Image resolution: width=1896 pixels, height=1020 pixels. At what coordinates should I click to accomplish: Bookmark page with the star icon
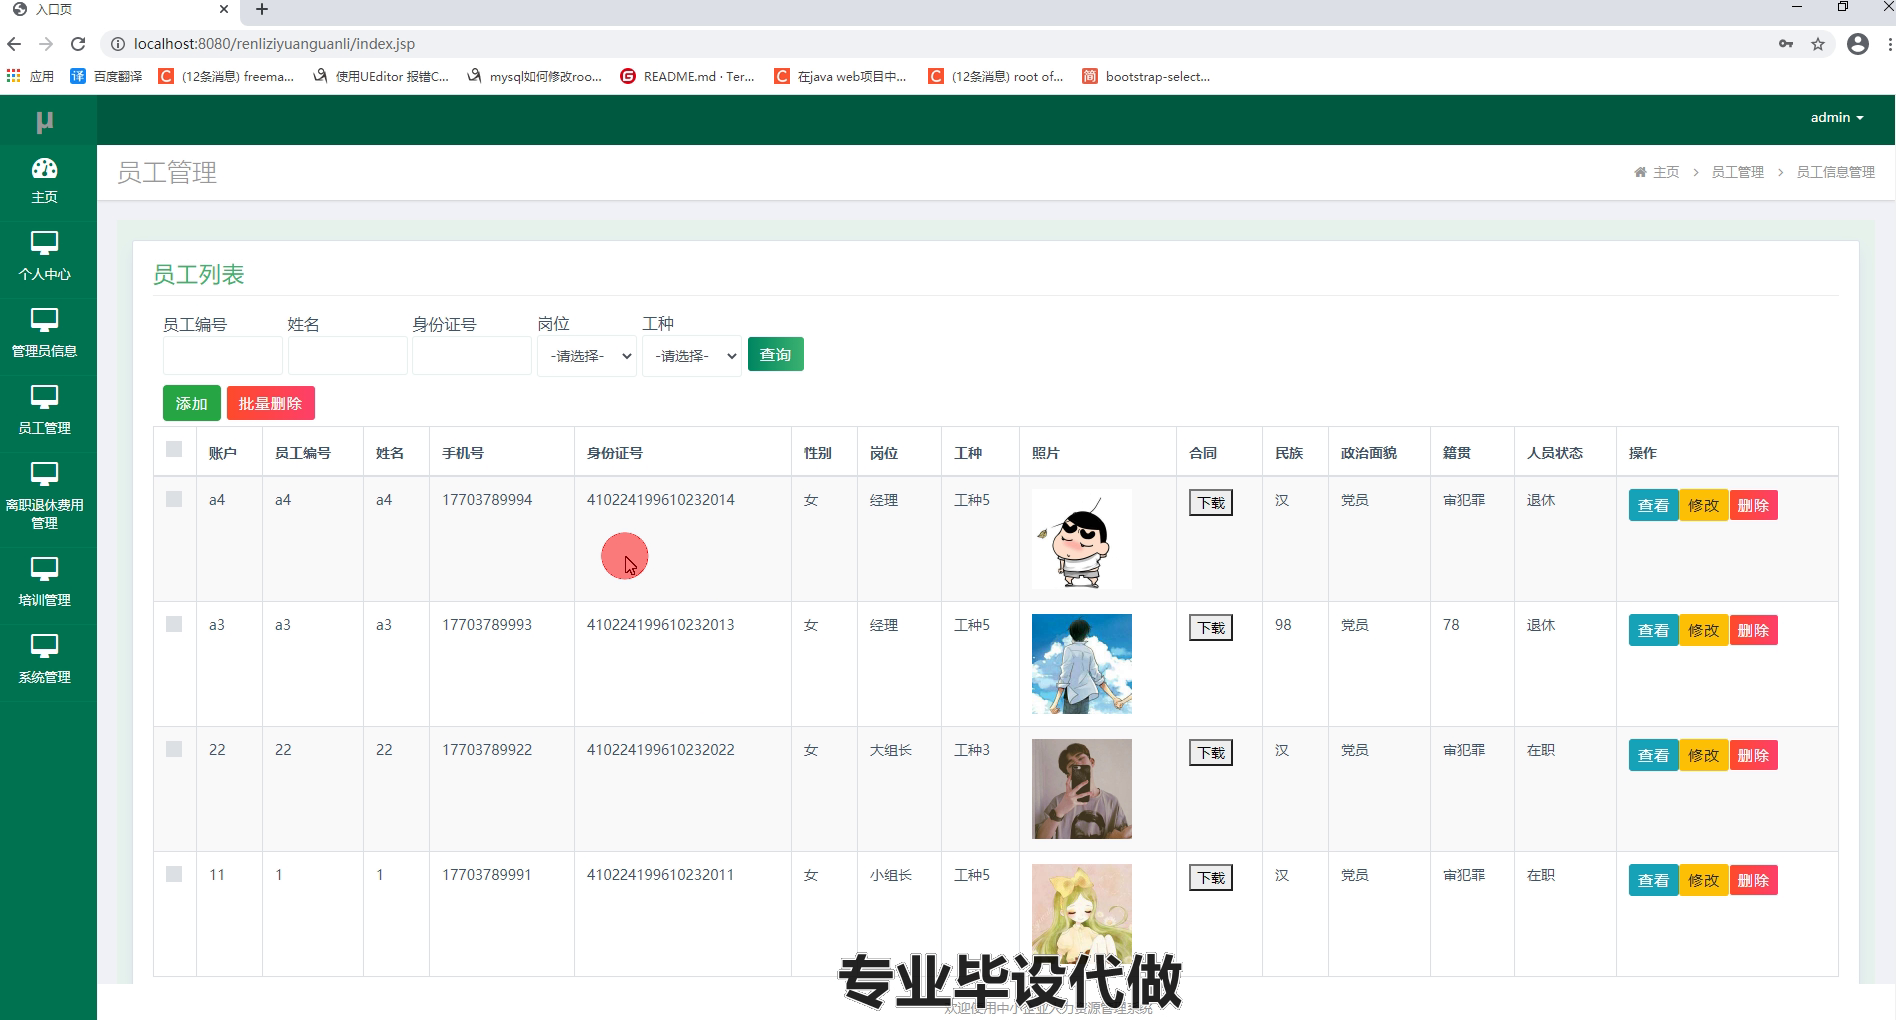click(x=1818, y=44)
